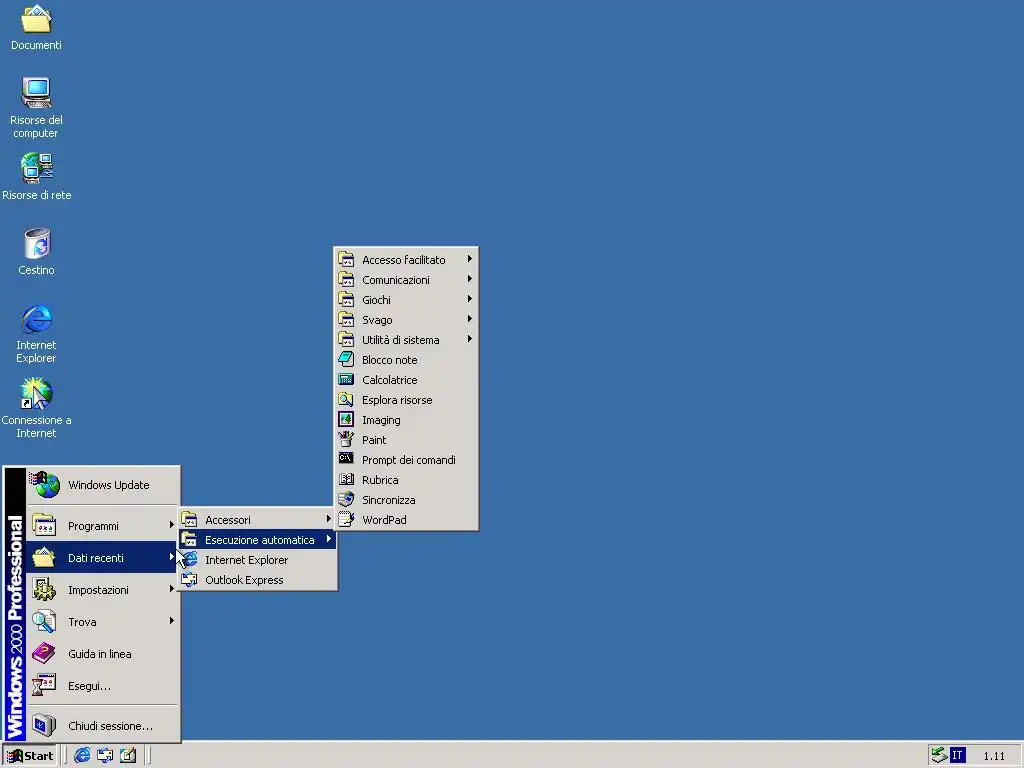Click the Calcolatrice calculator icon

346,379
